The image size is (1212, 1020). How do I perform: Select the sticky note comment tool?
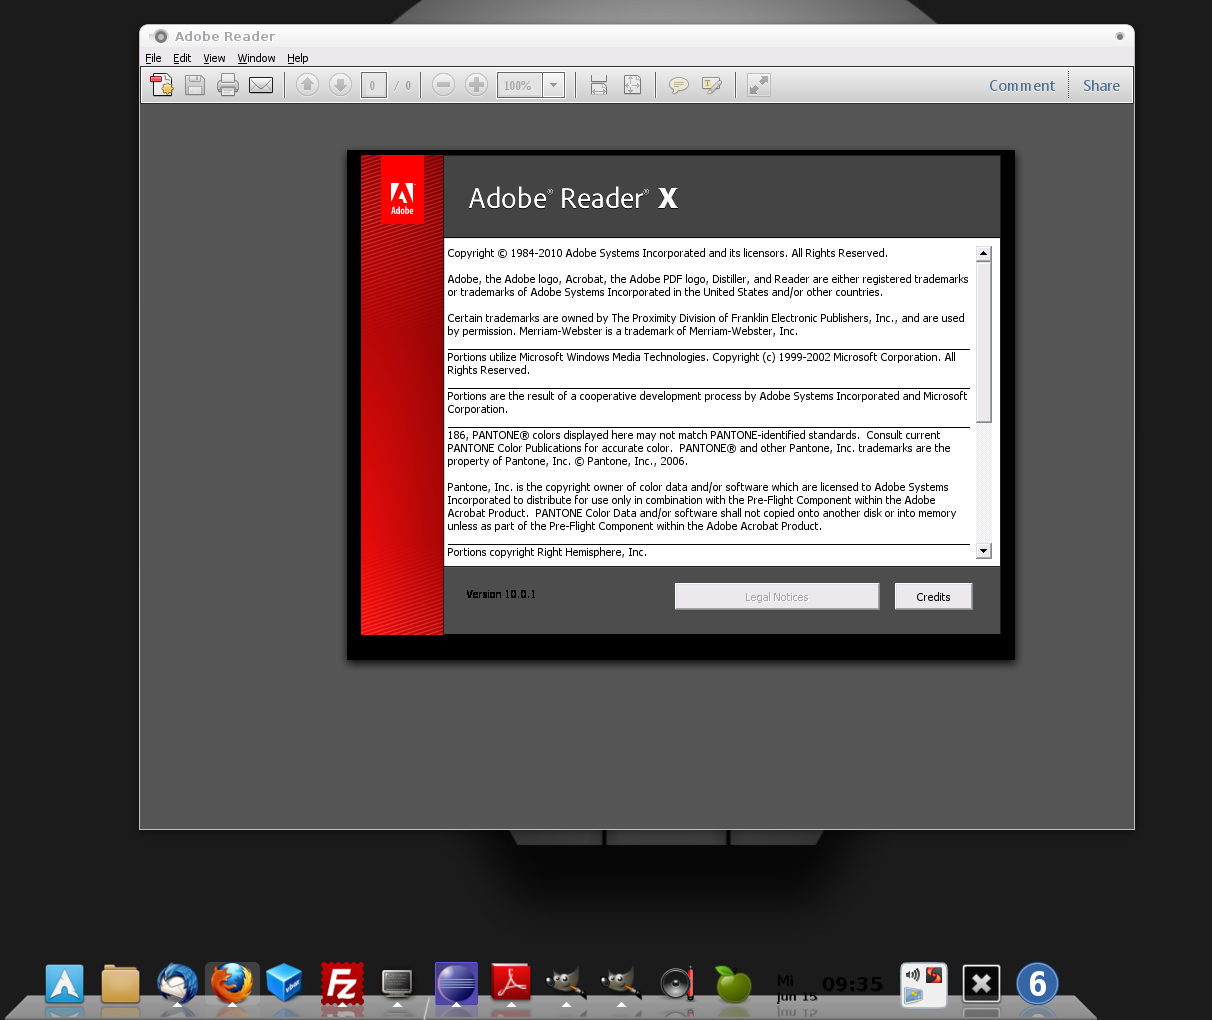[x=680, y=85]
